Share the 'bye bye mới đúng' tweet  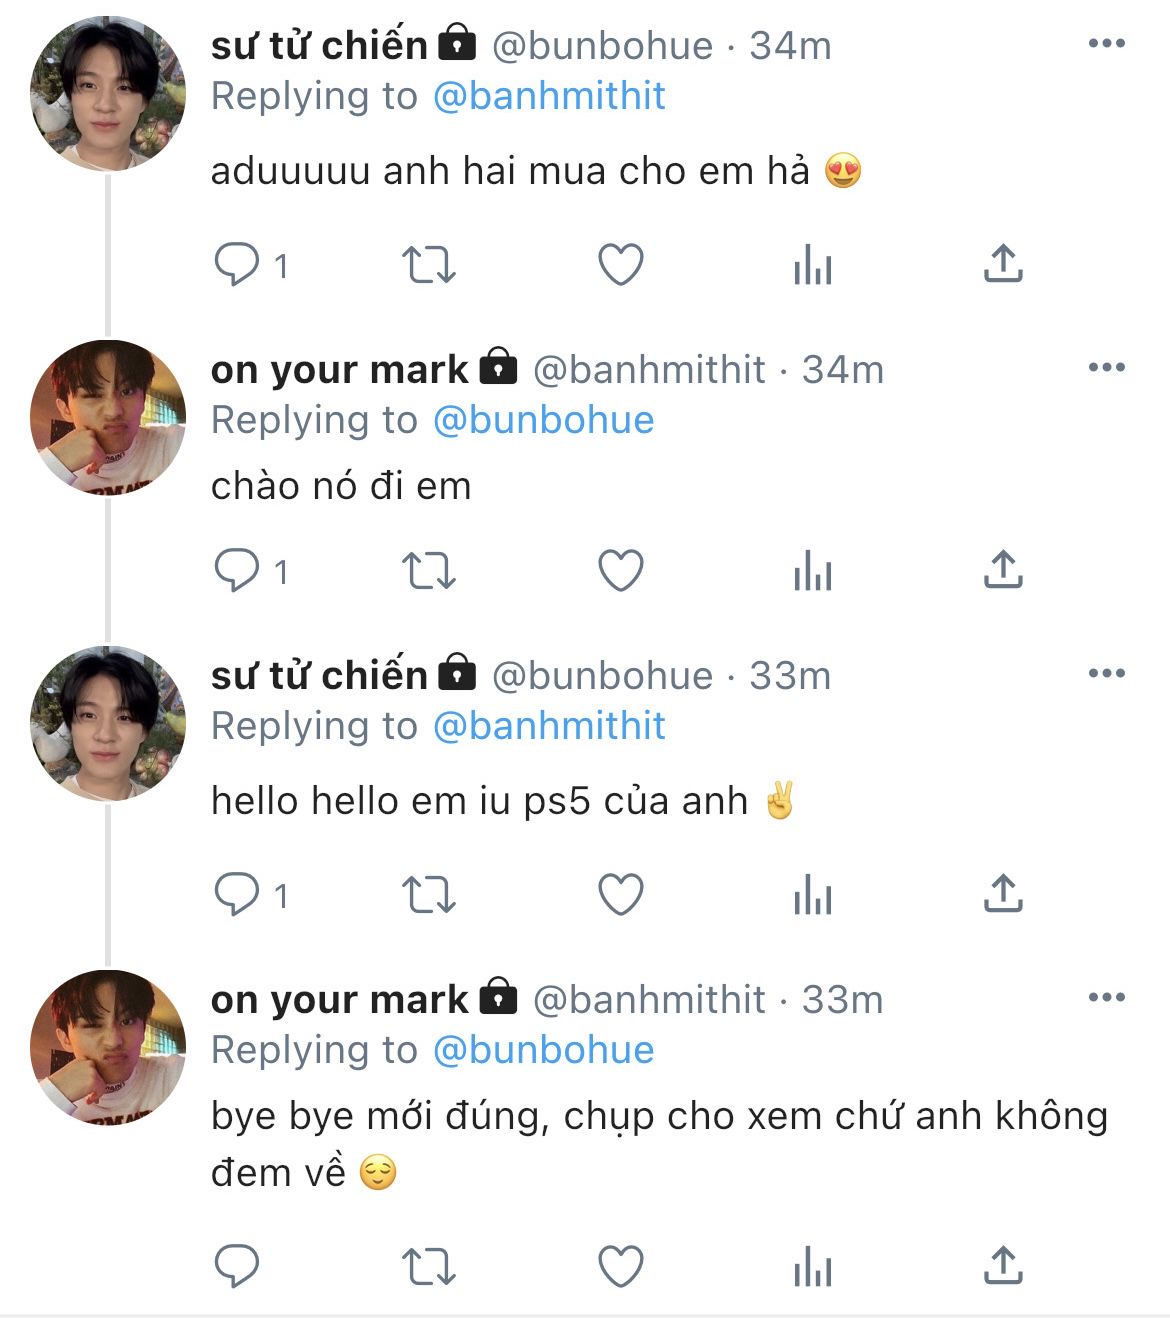[1002, 1266]
